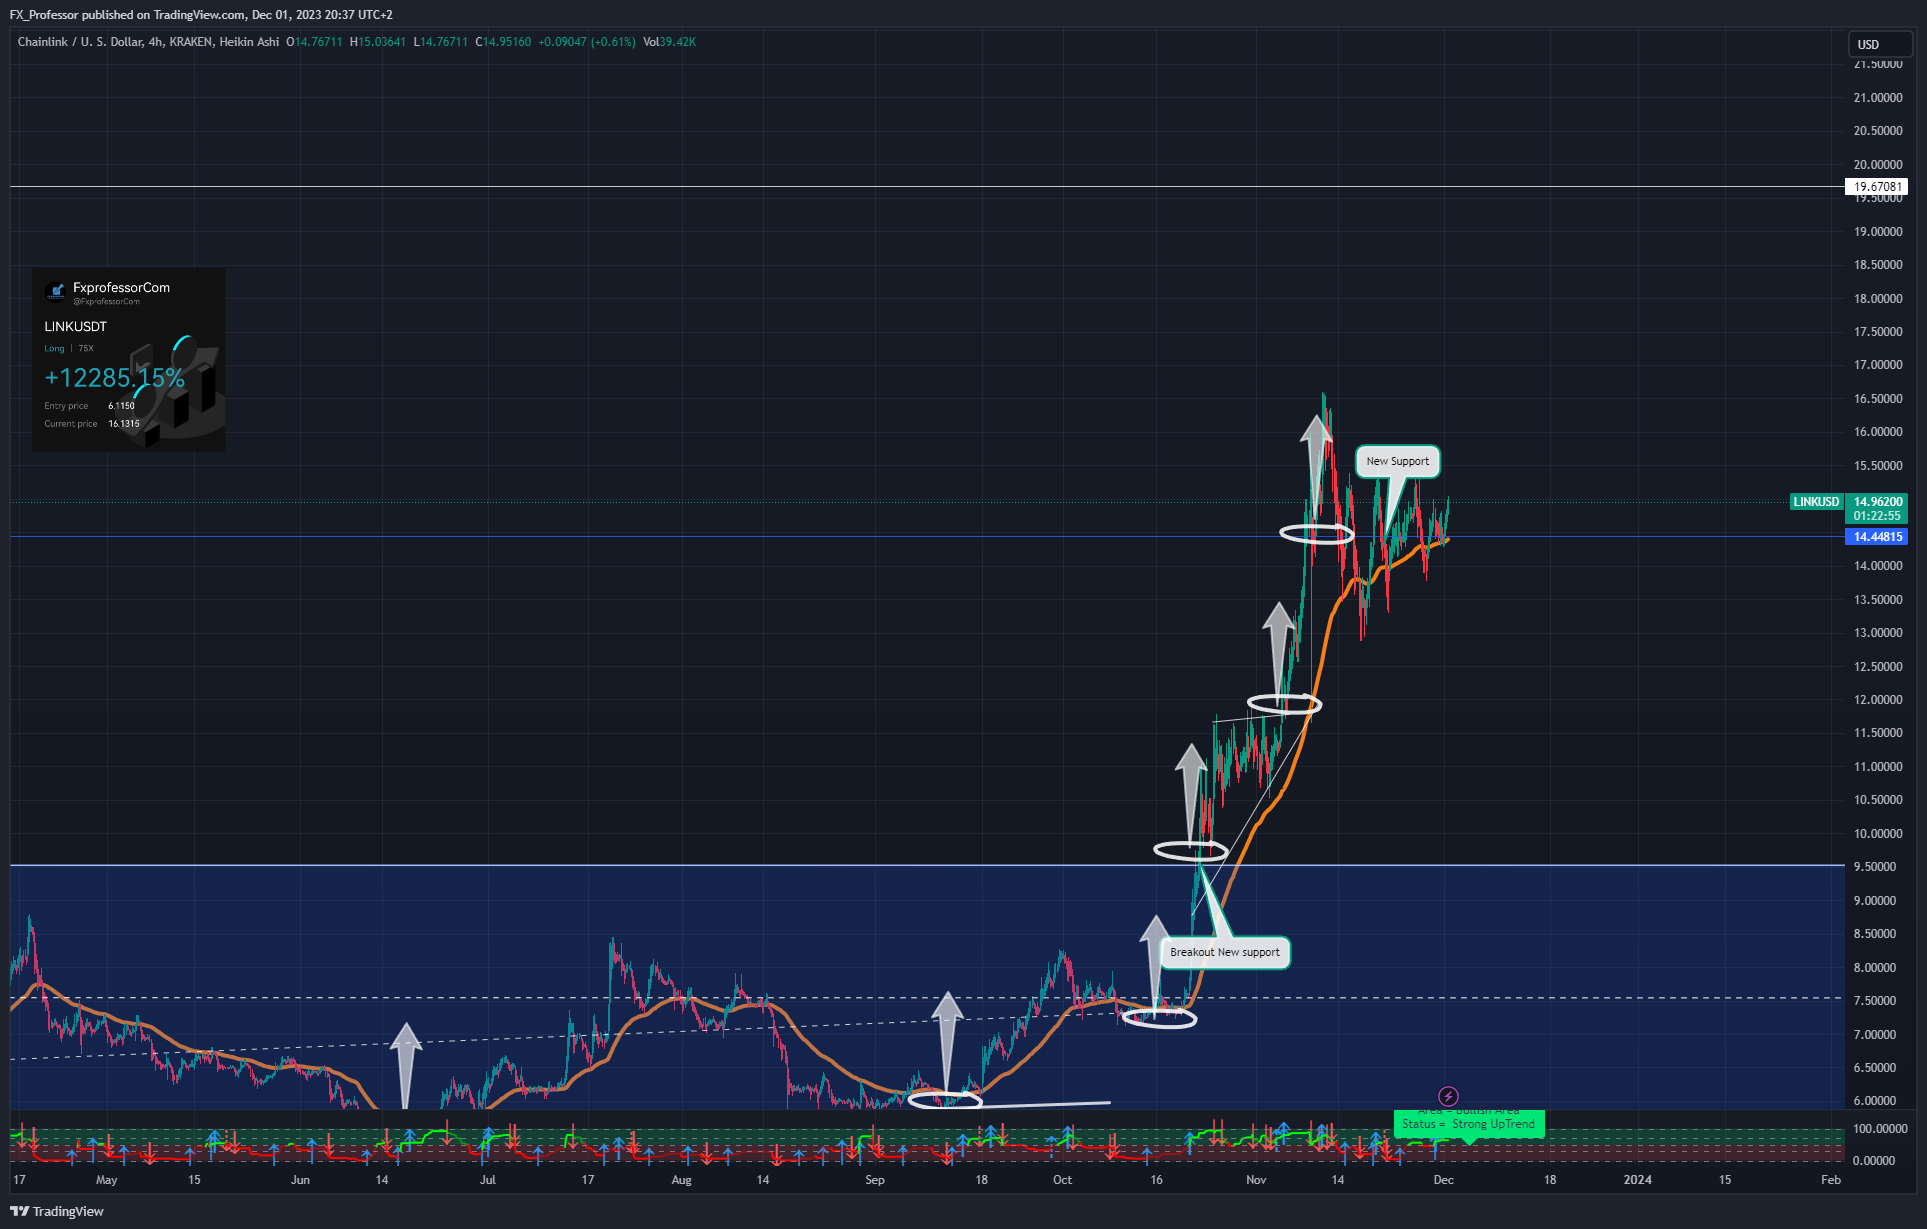Click the LINKUSDT card title
Image resolution: width=1927 pixels, height=1229 pixels.
75,327
